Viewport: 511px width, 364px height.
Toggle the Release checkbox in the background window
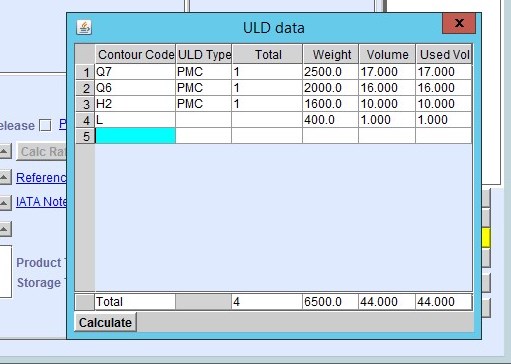[x=45, y=125]
